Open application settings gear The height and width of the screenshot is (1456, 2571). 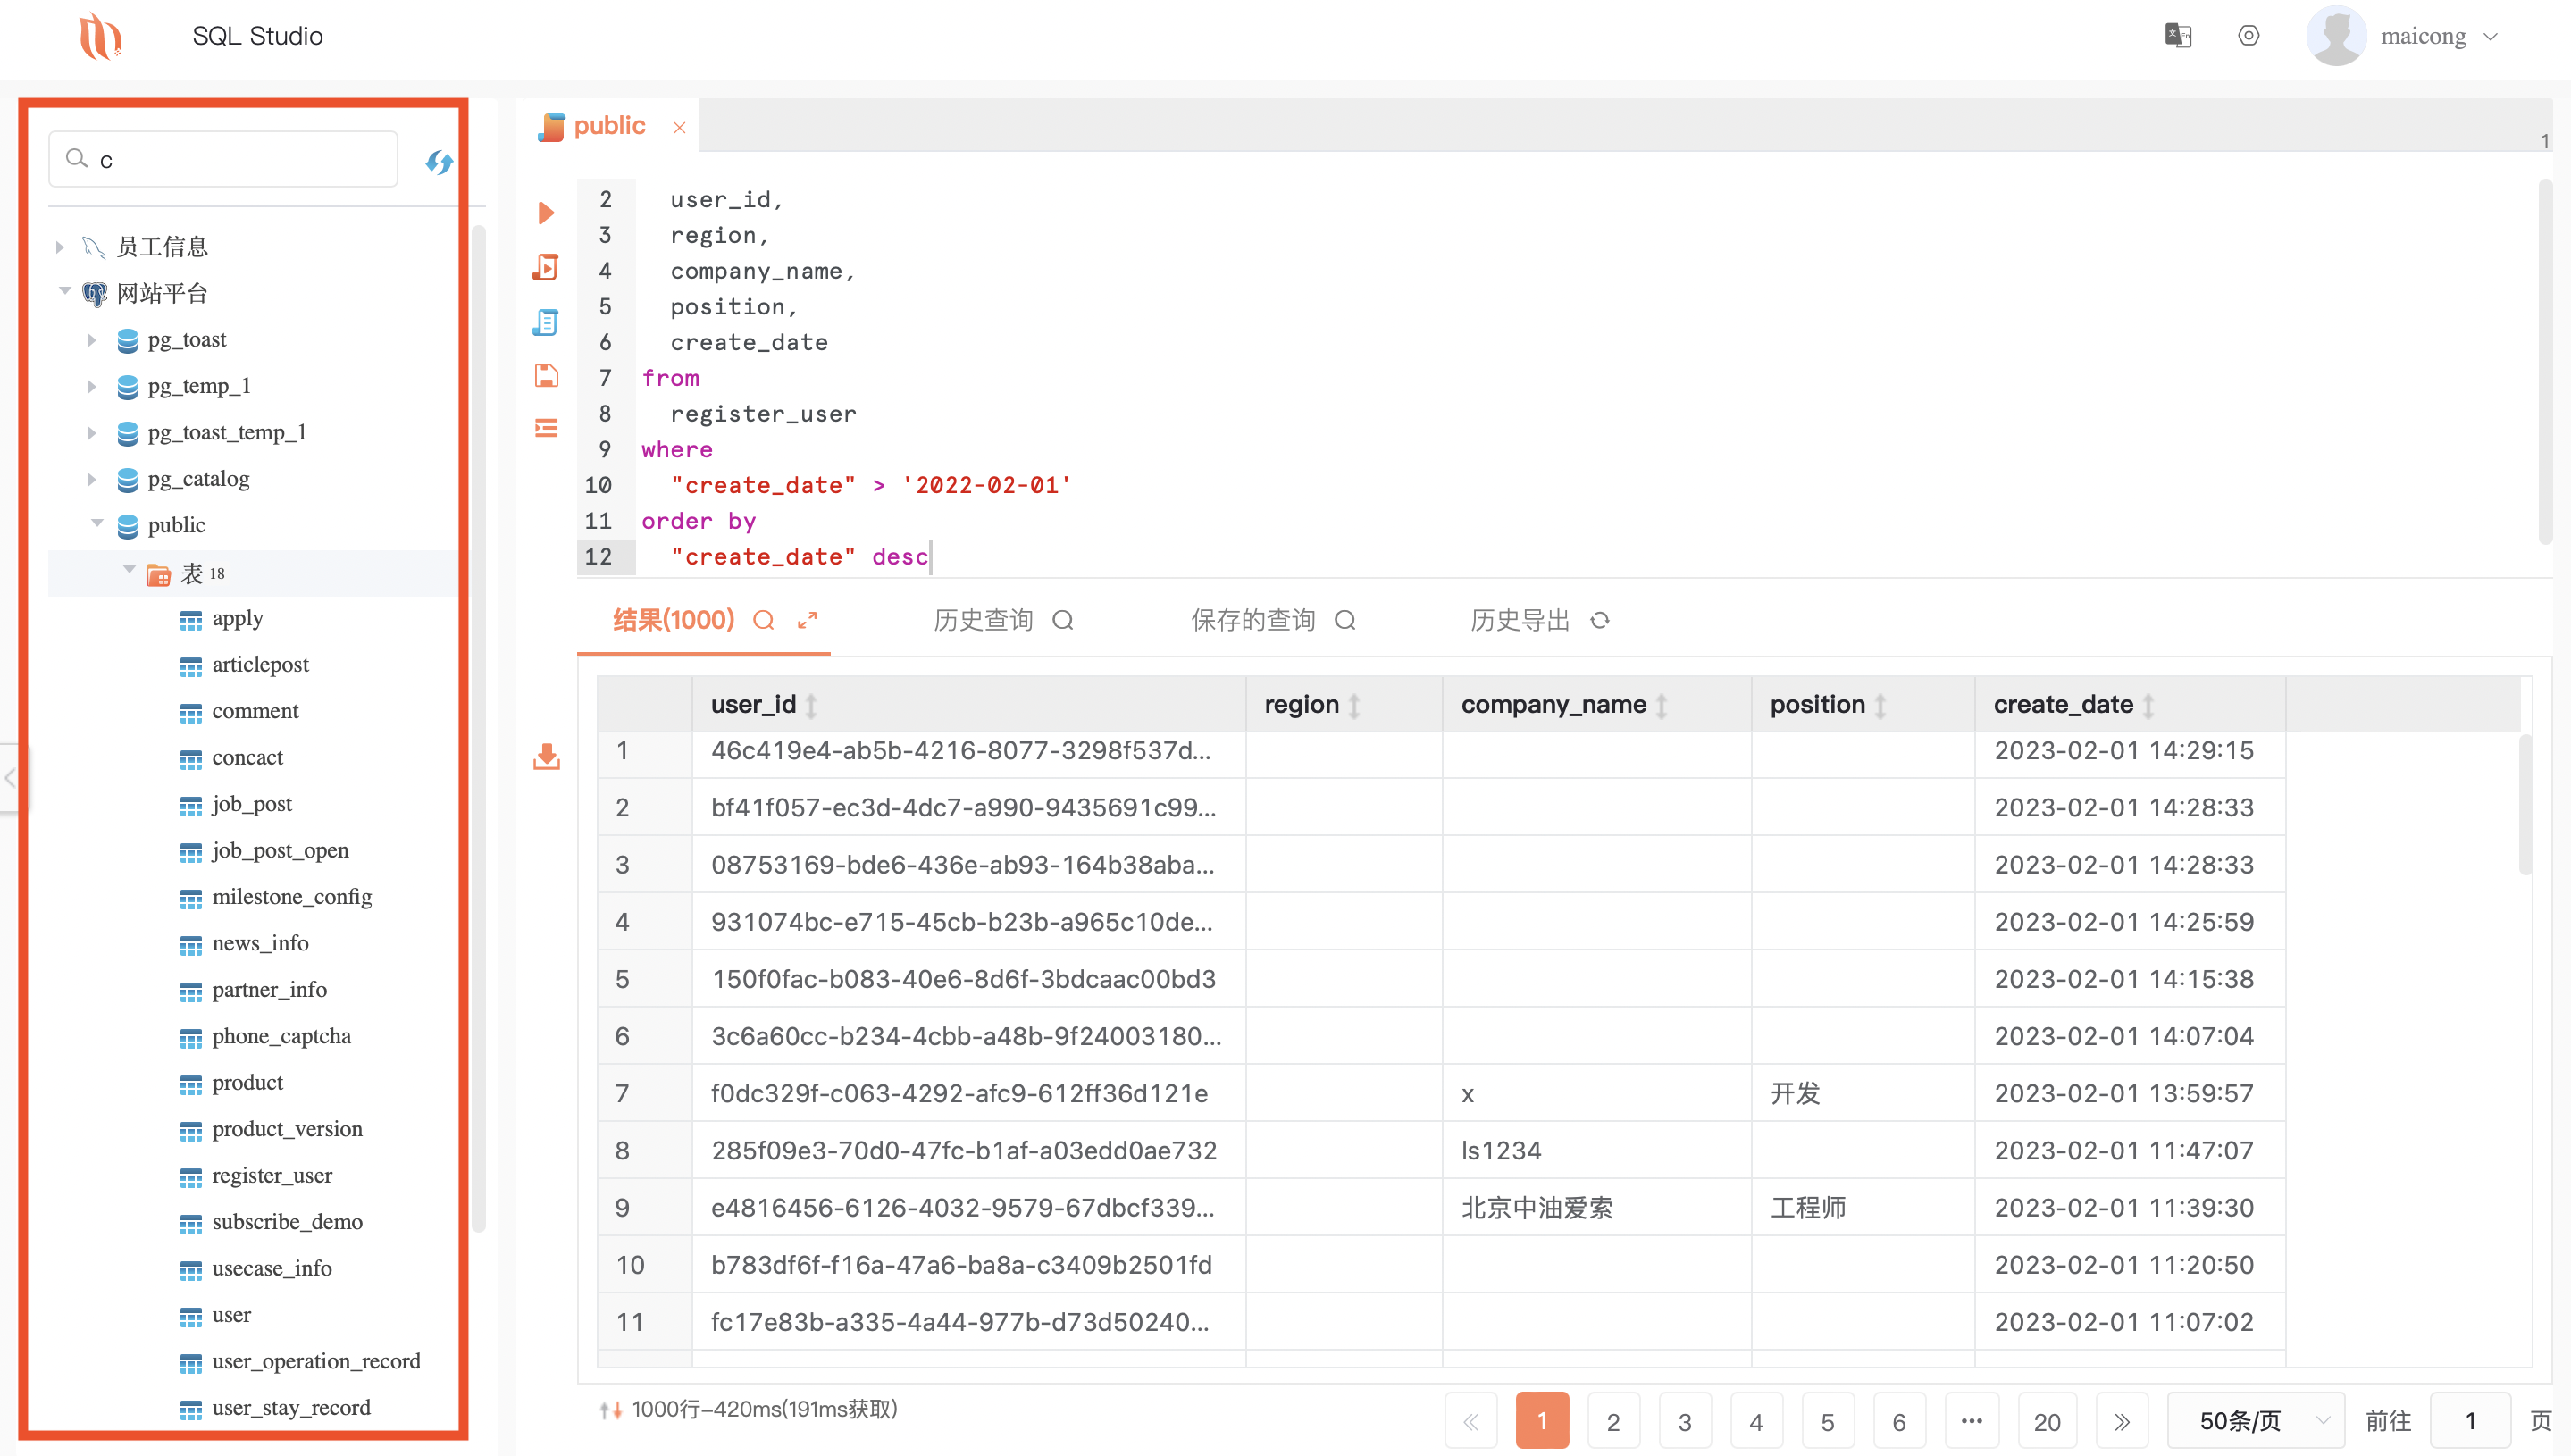coord(2249,35)
